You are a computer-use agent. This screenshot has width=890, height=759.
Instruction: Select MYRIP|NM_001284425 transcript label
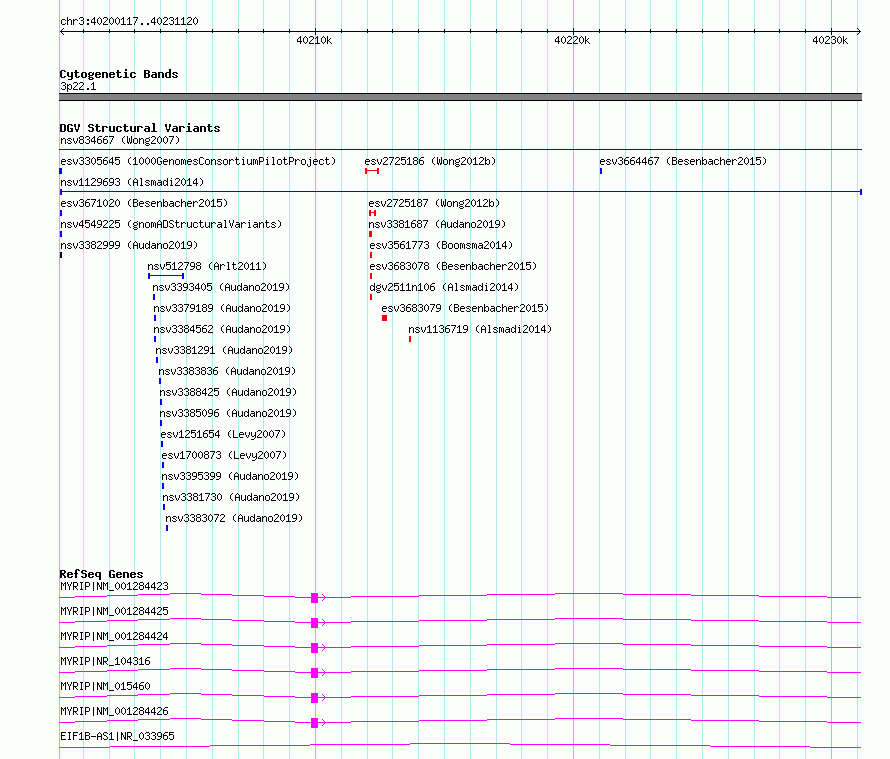click(x=114, y=611)
